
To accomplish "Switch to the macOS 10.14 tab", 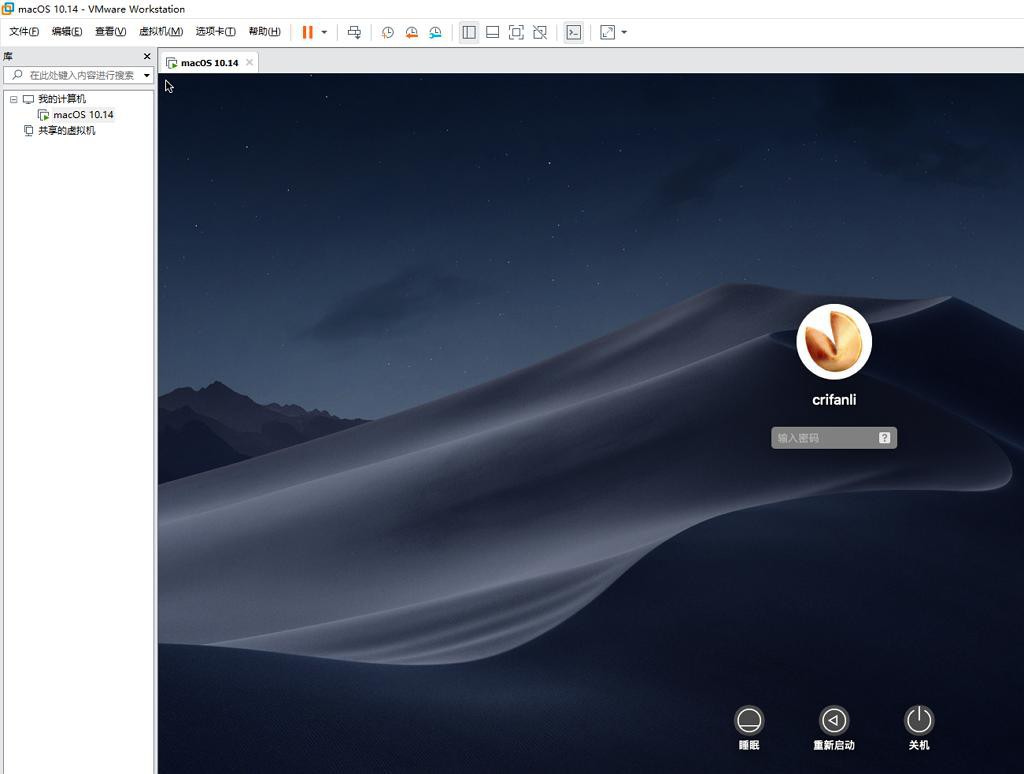I will (209, 63).
